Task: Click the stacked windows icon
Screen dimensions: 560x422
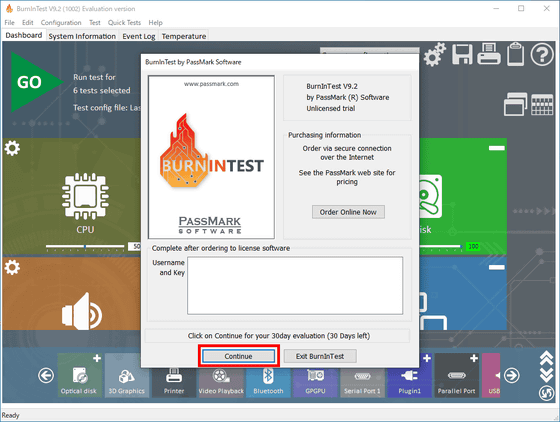Action: [x=515, y=104]
